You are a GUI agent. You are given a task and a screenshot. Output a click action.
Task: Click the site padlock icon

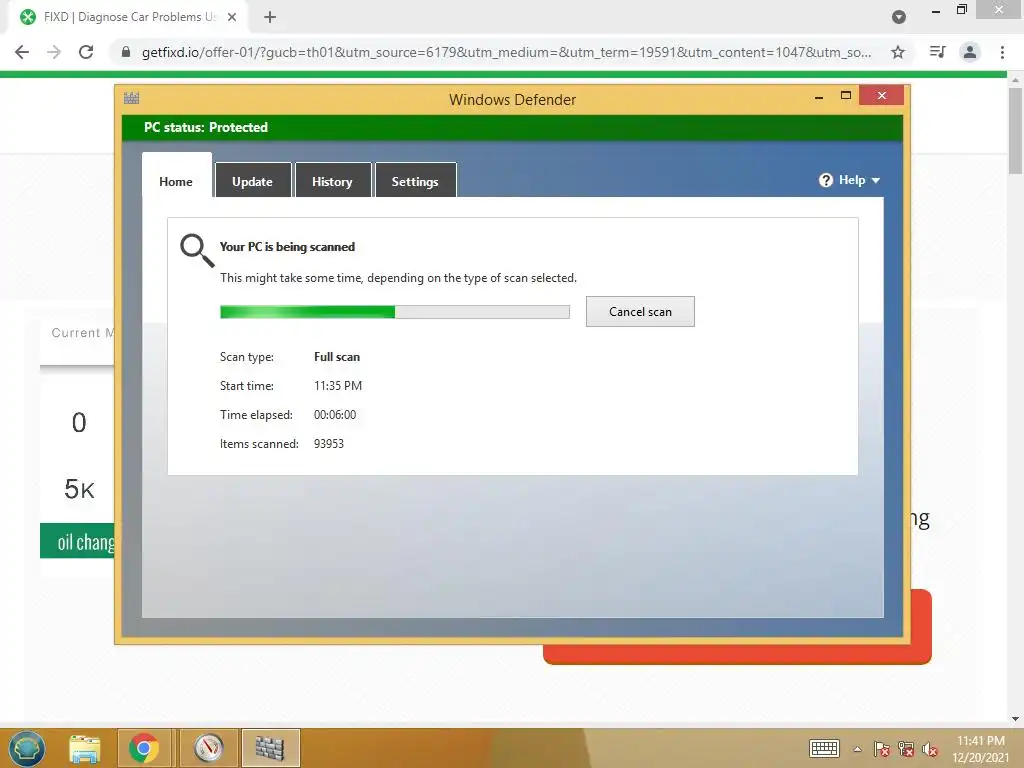point(126,52)
